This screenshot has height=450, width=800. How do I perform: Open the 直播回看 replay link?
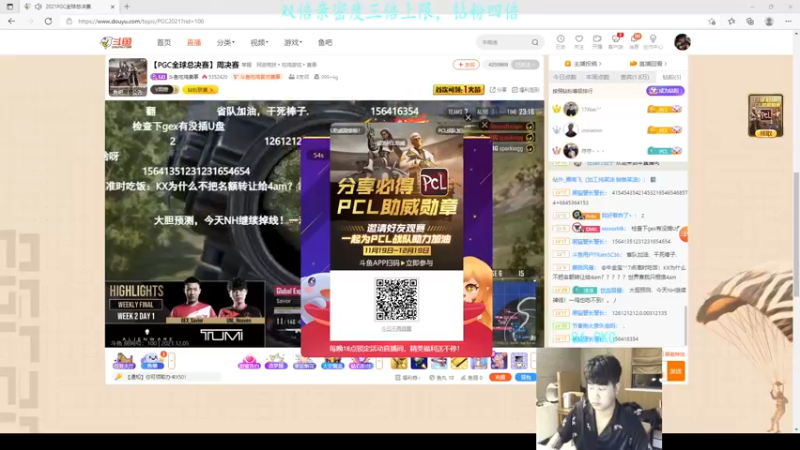tap(648, 64)
